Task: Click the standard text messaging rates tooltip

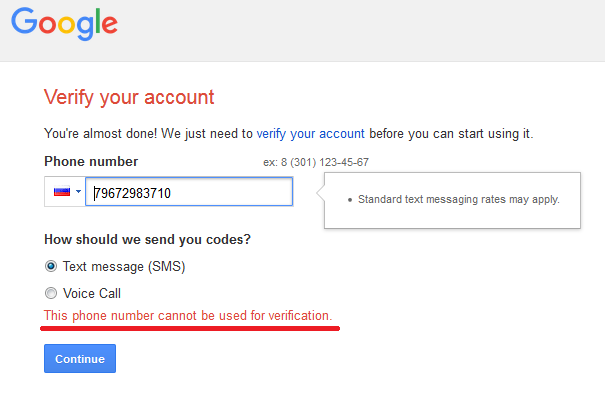Action: (456, 199)
